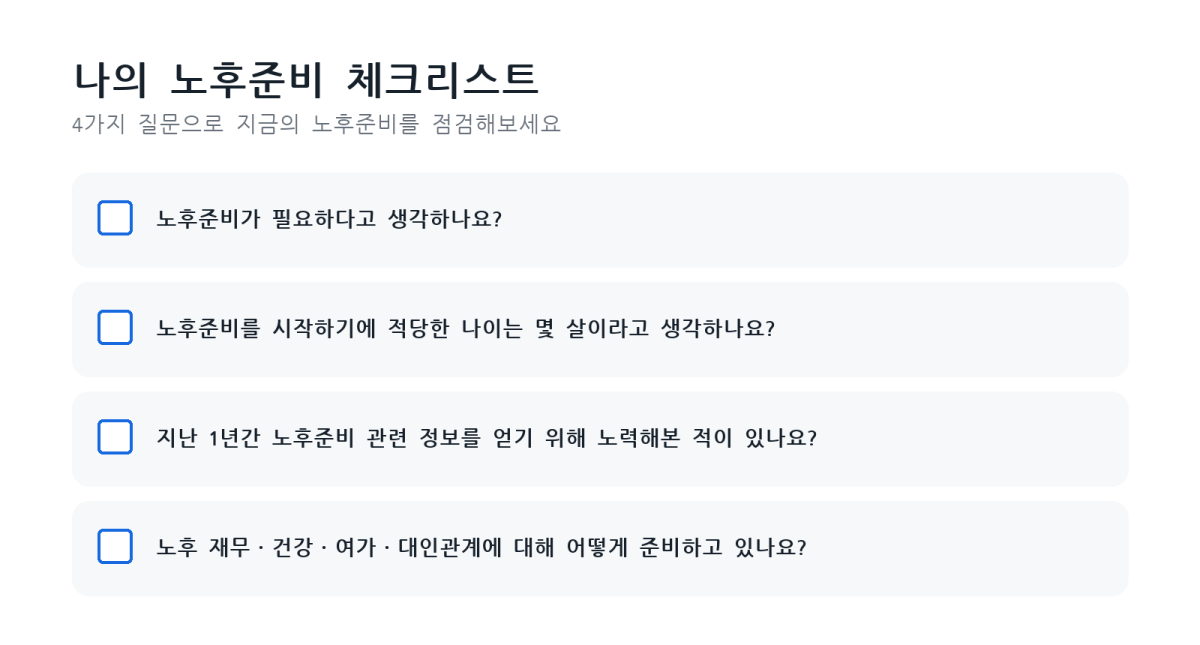The image size is (1200, 645).
Task: Tick the checkbox about 적당한 나이 to start
Action: click(x=115, y=327)
